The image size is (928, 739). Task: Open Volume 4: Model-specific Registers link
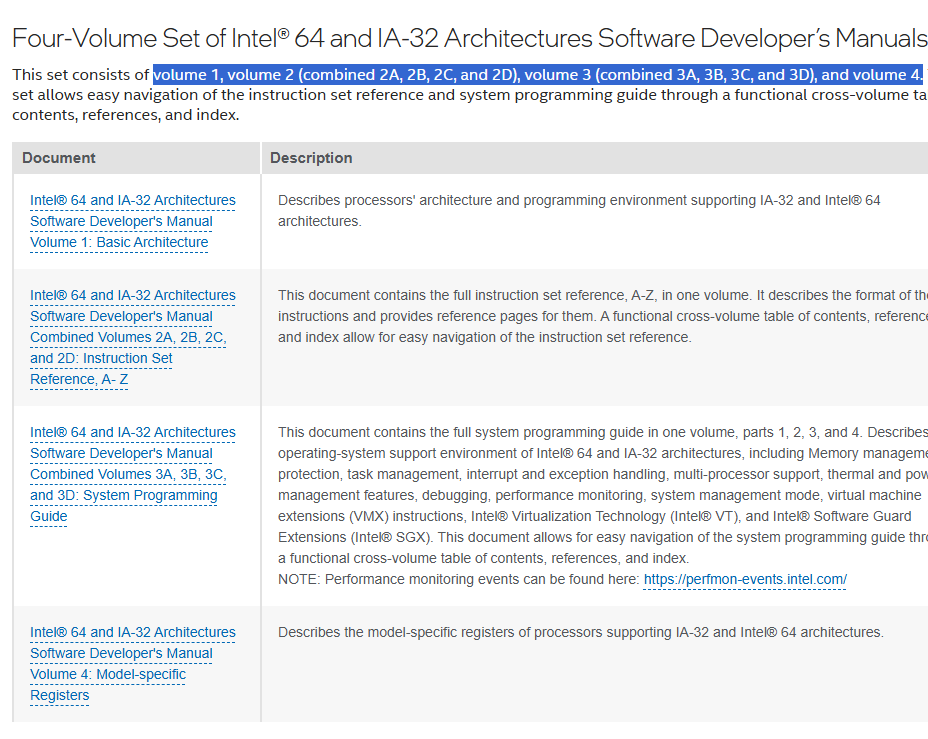(x=133, y=664)
